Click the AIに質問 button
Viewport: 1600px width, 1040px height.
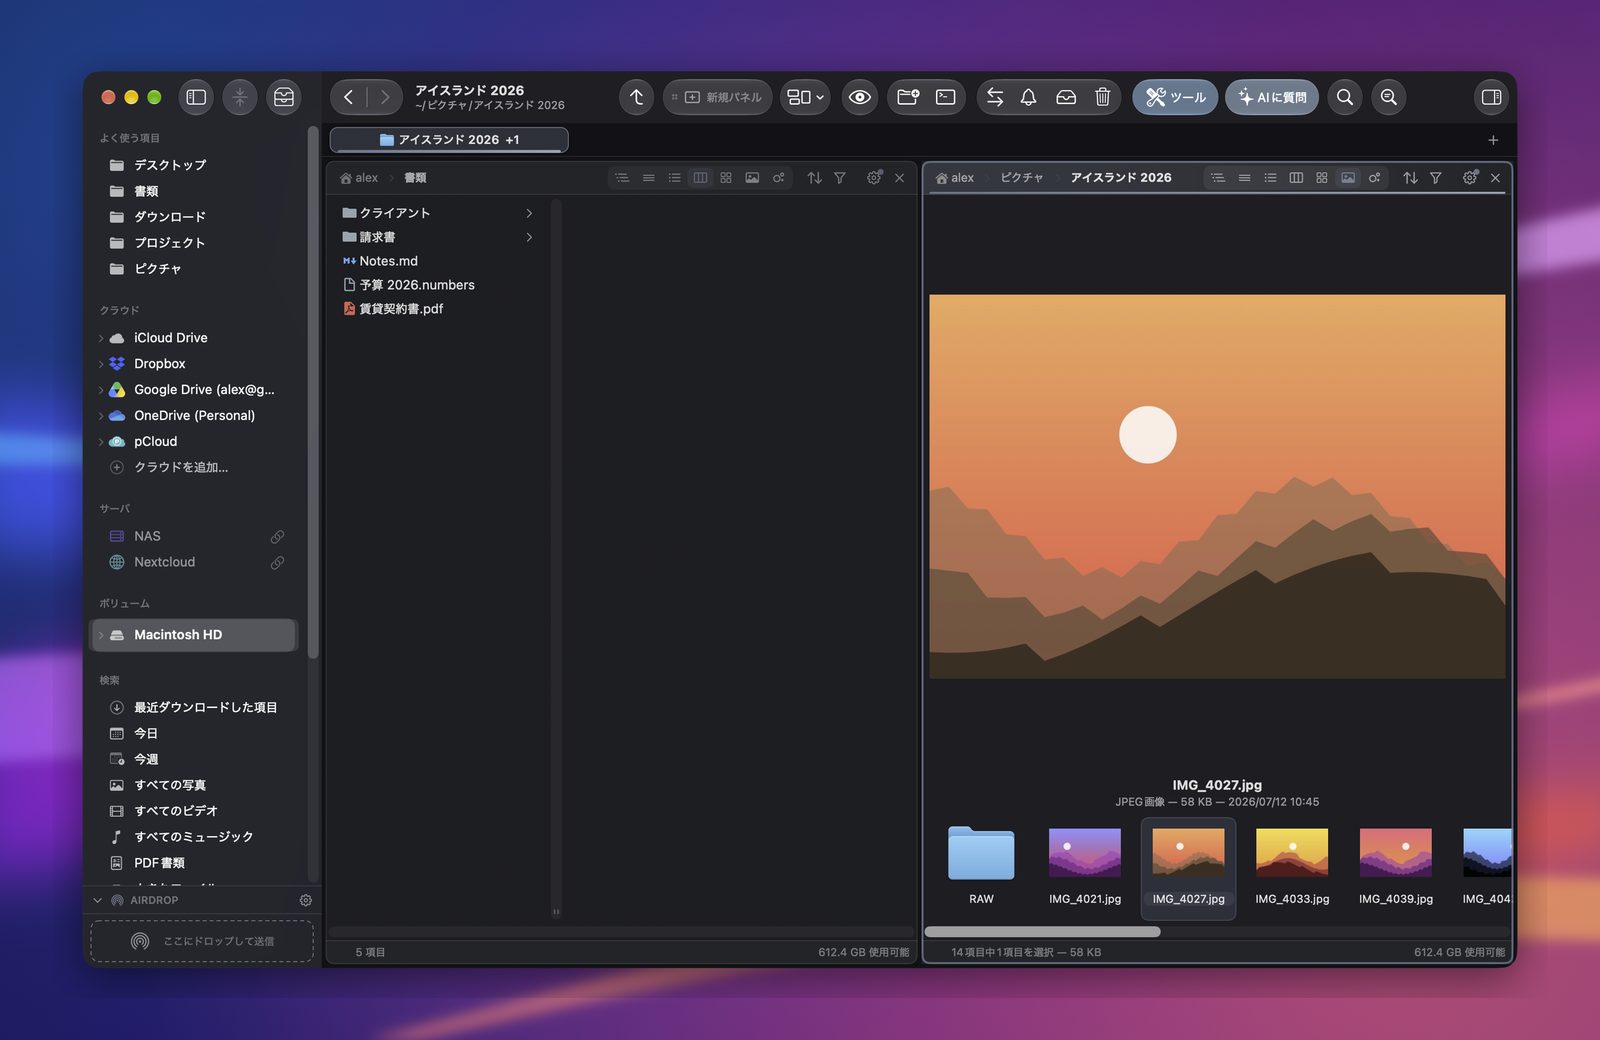[x=1272, y=97]
